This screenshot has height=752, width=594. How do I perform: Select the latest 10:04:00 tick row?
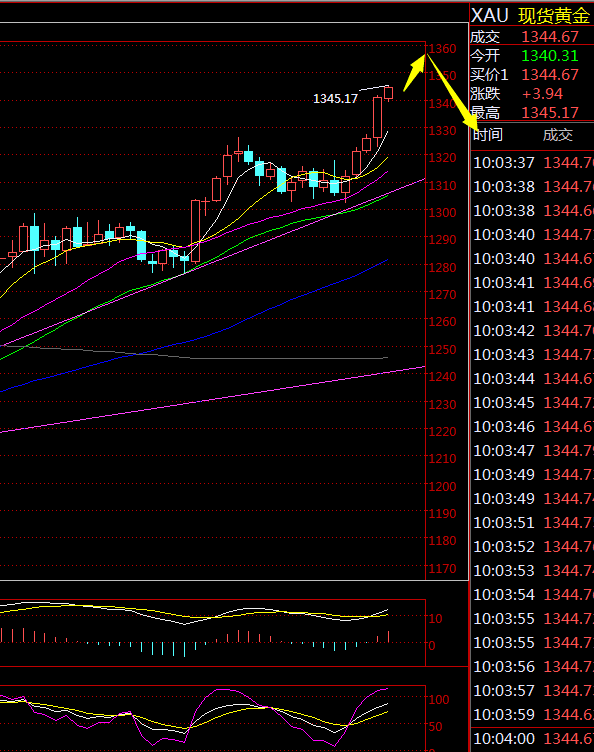[533, 739]
